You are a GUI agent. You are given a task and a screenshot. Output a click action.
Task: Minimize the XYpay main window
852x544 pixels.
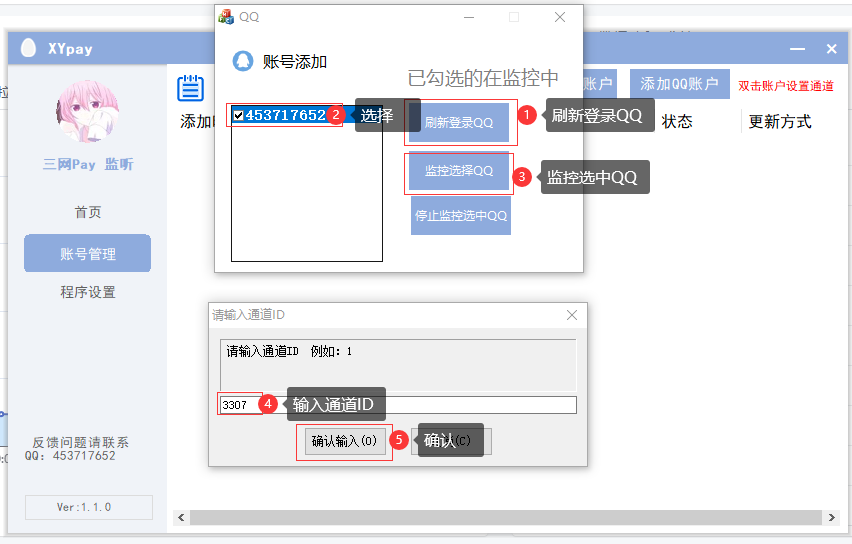pos(796,49)
